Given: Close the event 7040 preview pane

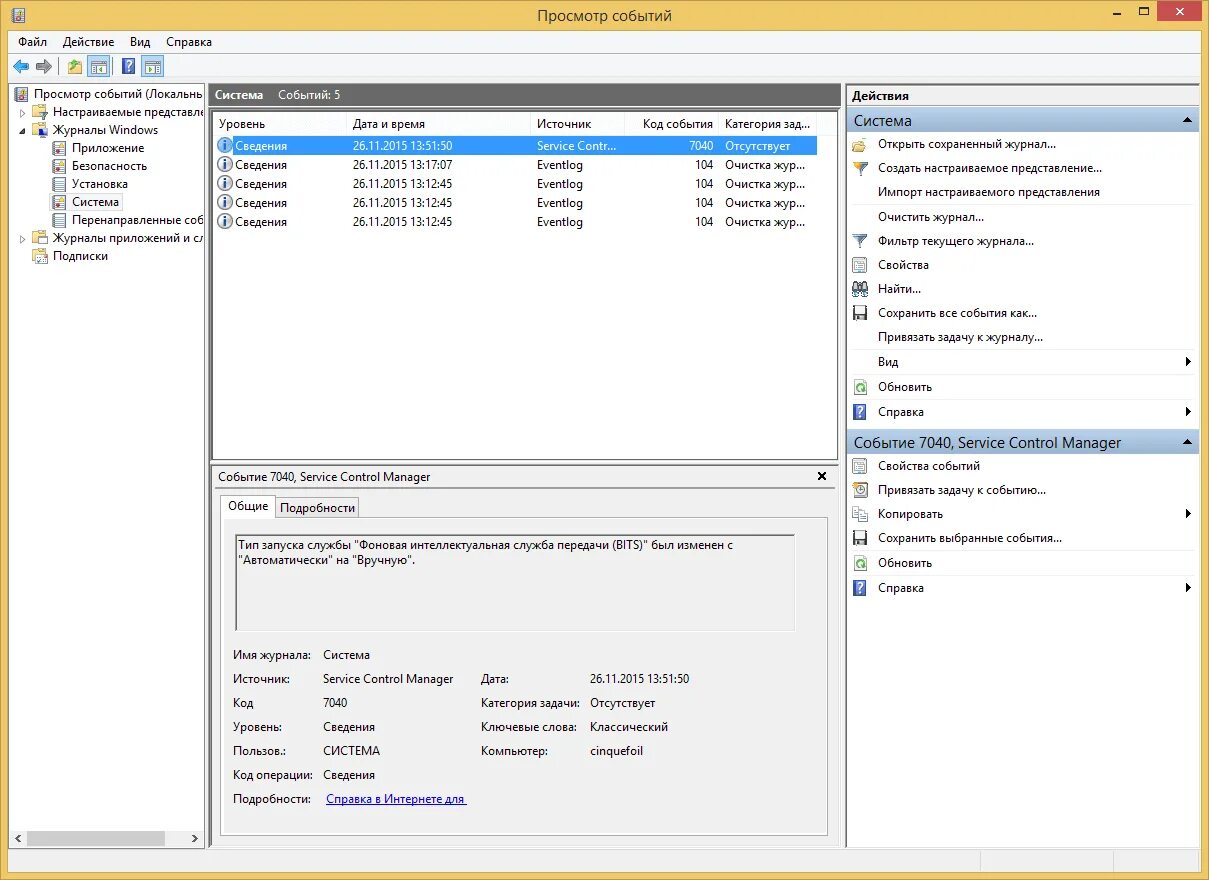Looking at the screenshot, I should 822,476.
